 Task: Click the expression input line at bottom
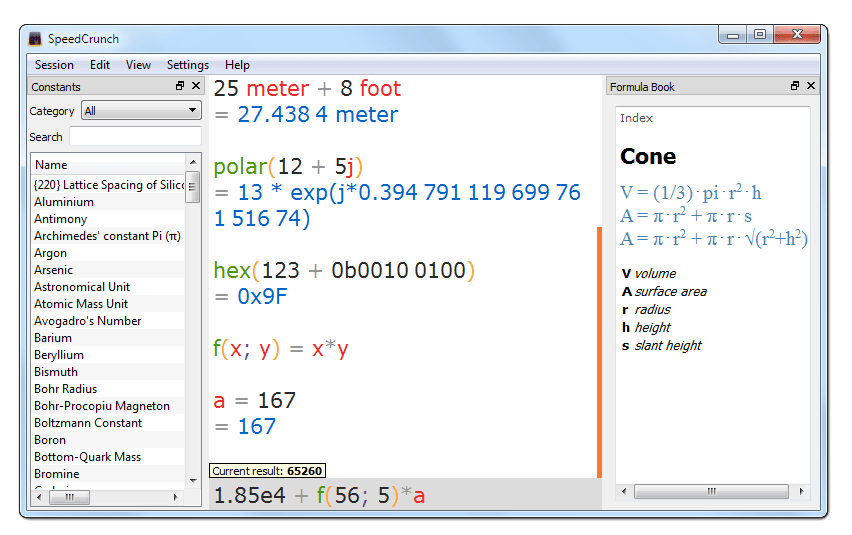pyautogui.click(x=405, y=495)
